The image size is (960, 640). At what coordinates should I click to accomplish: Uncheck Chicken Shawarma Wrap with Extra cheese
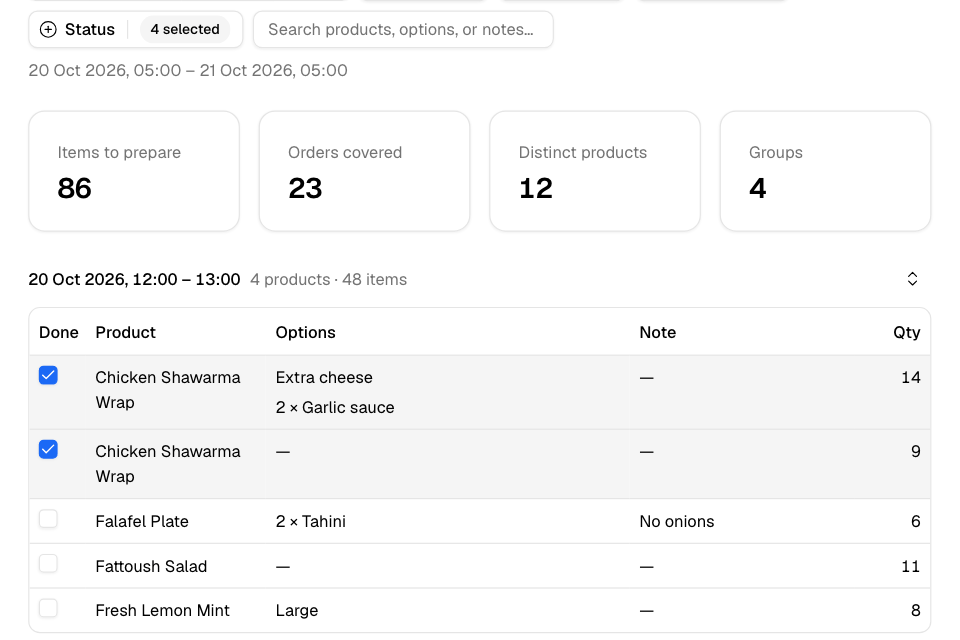pyautogui.click(x=48, y=375)
